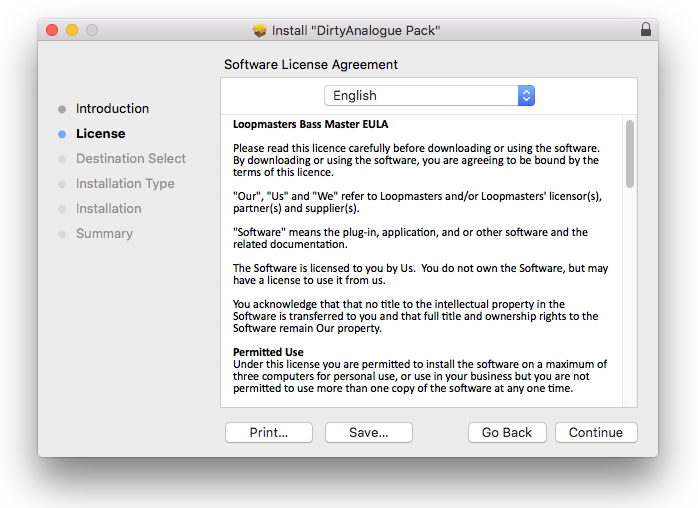698x508 pixels.
Task: Click the Permitted Use heading in the license text
Action: coord(268,352)
